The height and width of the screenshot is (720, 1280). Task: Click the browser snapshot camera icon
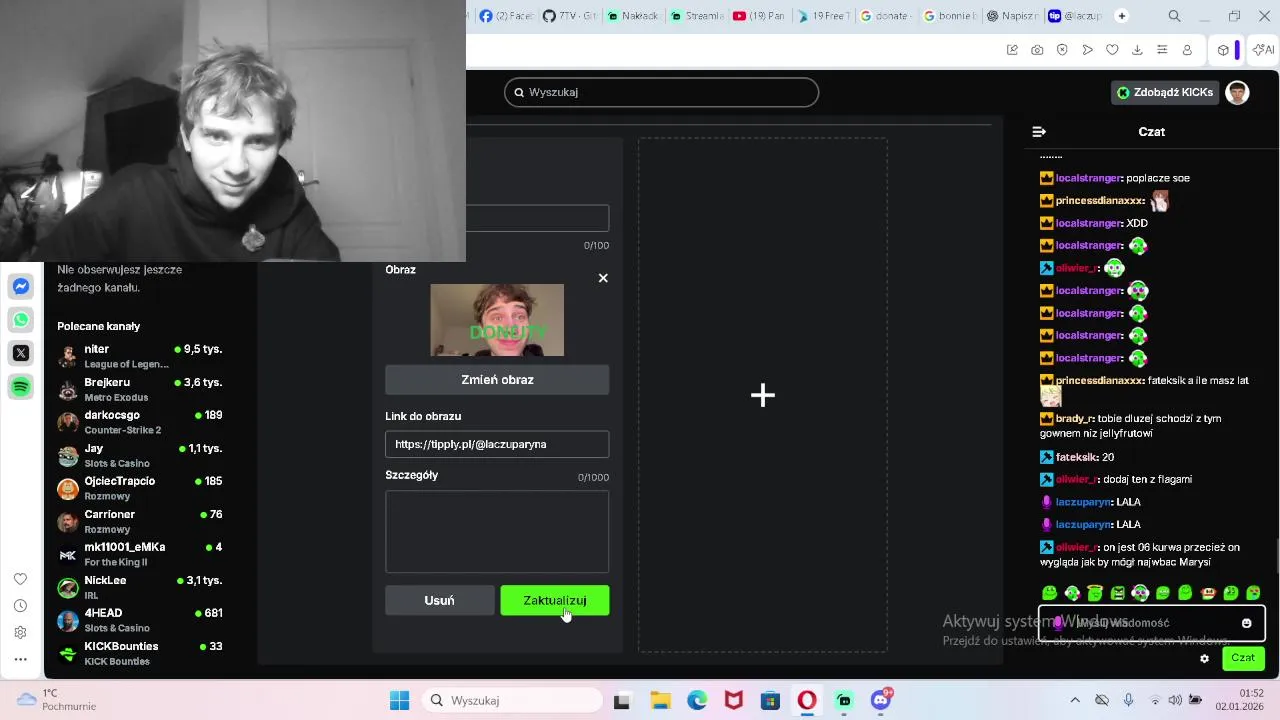1037,50
